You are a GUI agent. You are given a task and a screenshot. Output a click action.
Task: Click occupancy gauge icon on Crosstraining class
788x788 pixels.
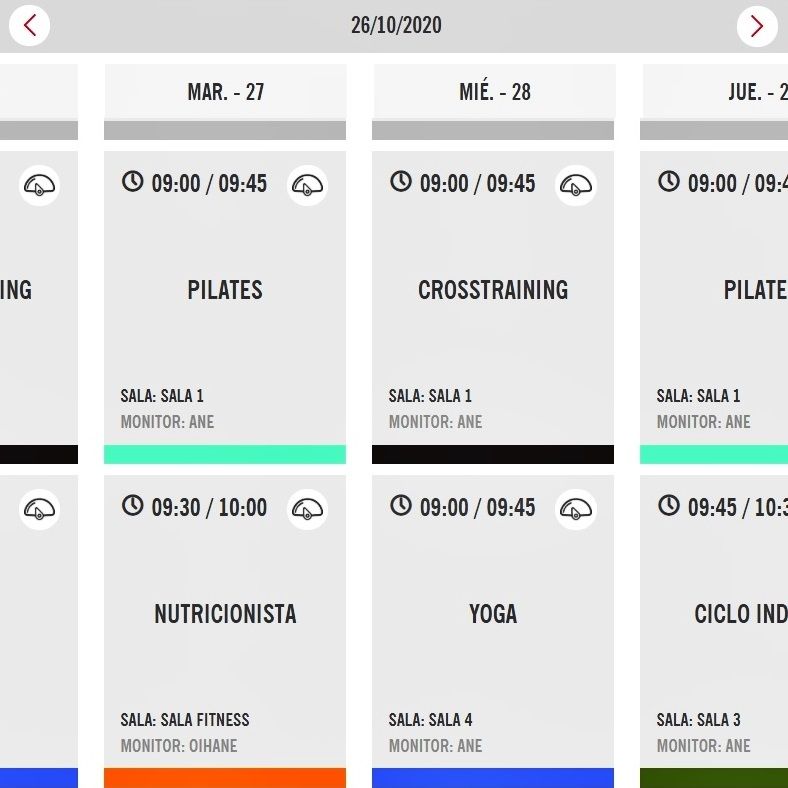[x=575, y=186]
